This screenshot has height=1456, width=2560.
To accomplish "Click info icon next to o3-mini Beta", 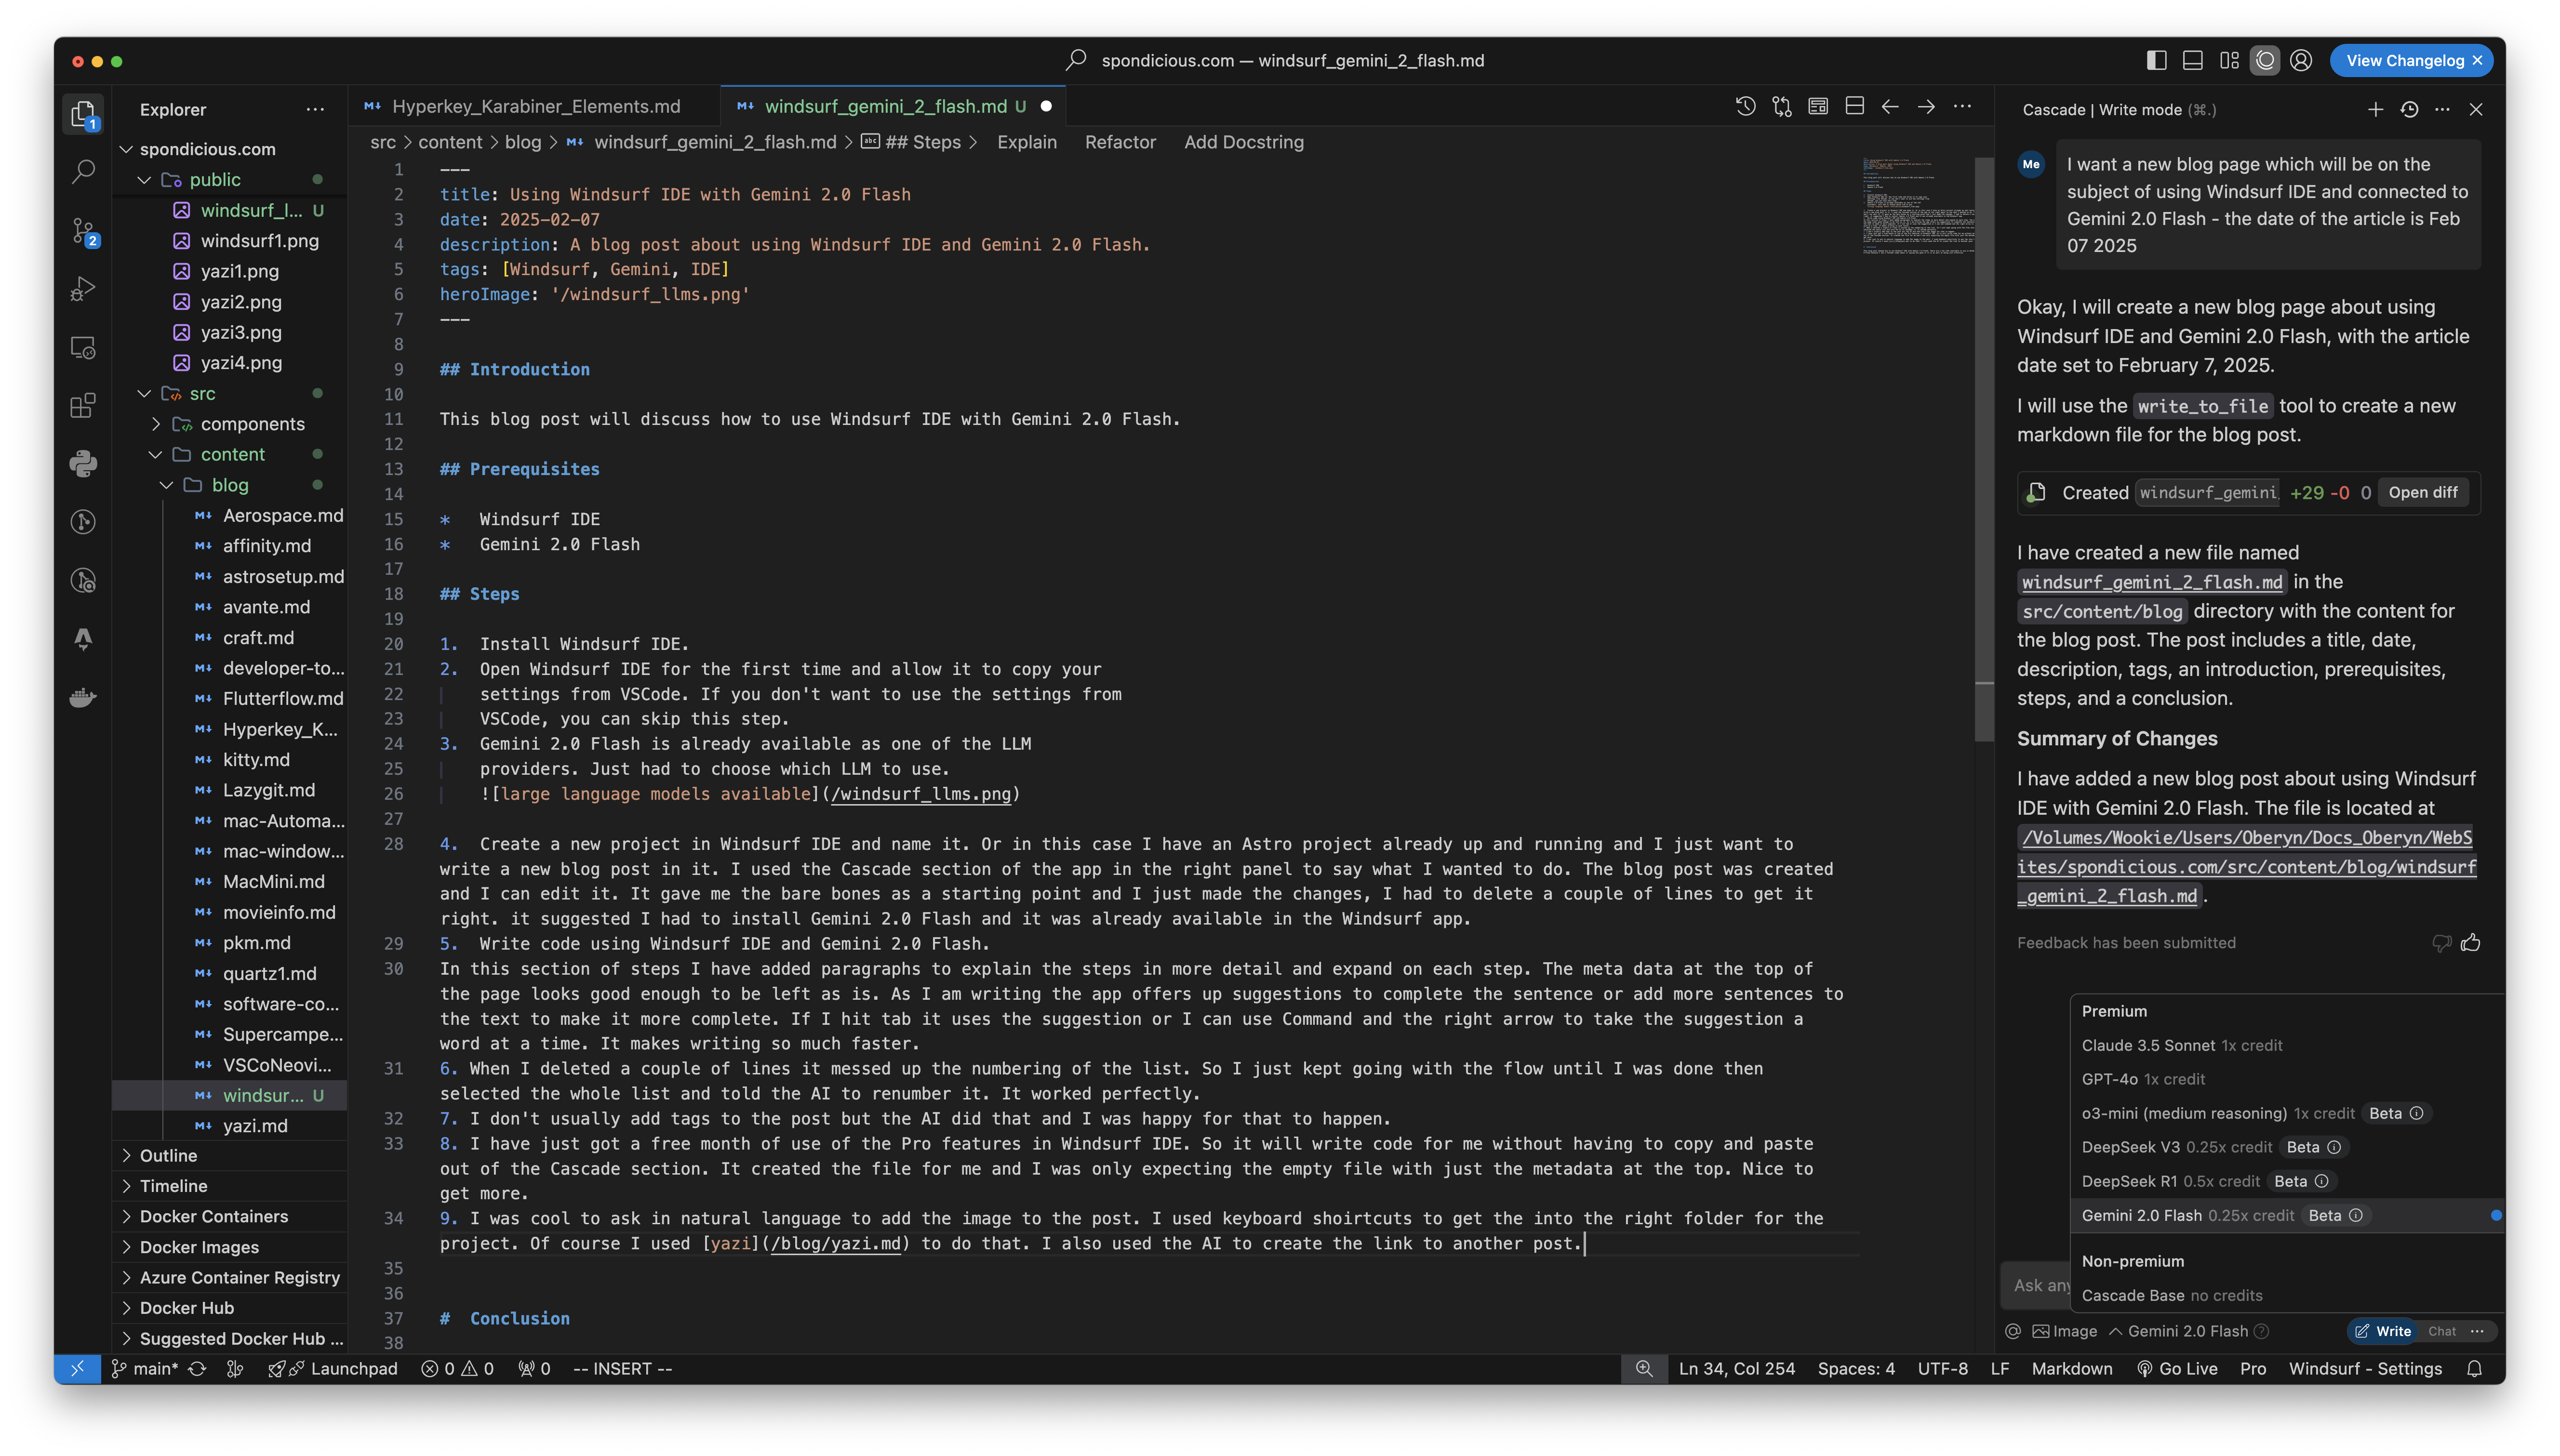I will pyautogui.click(x=2416, y=1113).
